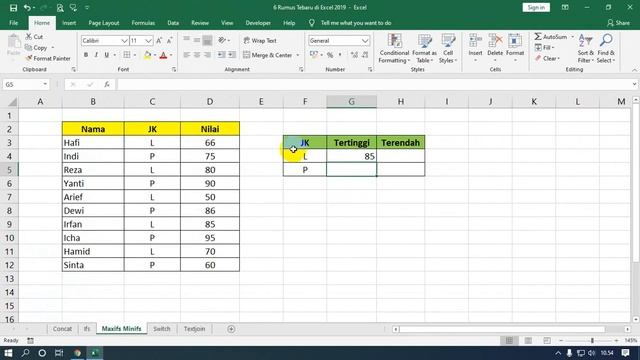The image size is (640, 360).
Task: Click the Increase Decimal icon
Action: [354, 55]
